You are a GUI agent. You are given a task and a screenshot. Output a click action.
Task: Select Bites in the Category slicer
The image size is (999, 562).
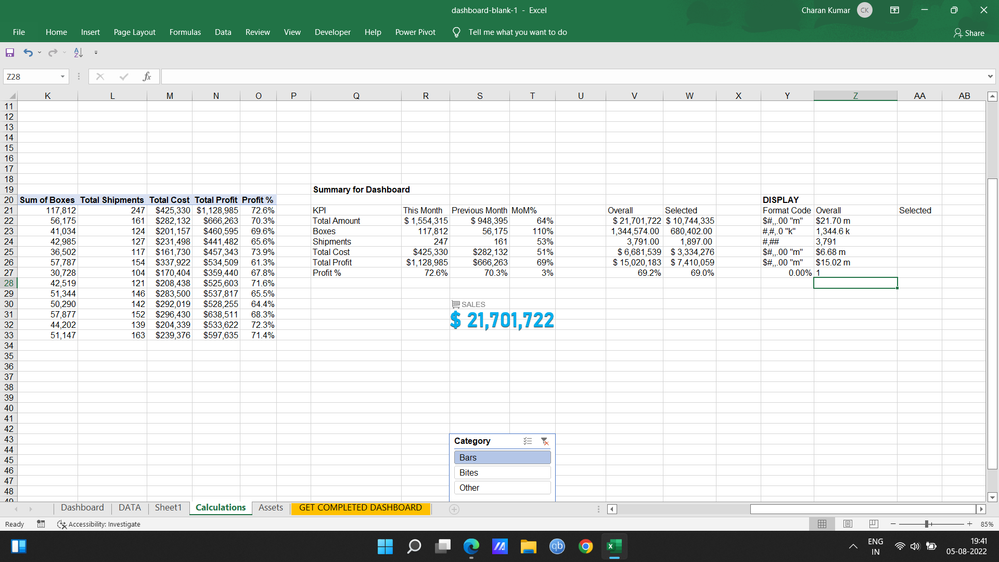502,473
